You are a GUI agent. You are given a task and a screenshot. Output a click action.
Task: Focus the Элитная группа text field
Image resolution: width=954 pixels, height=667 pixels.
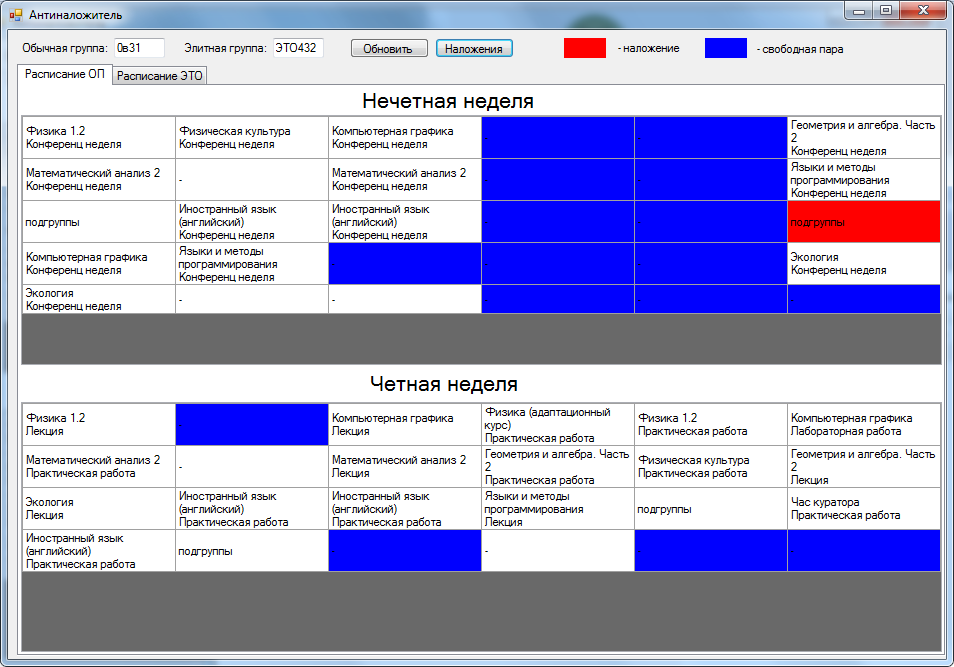tap(297, 48)
